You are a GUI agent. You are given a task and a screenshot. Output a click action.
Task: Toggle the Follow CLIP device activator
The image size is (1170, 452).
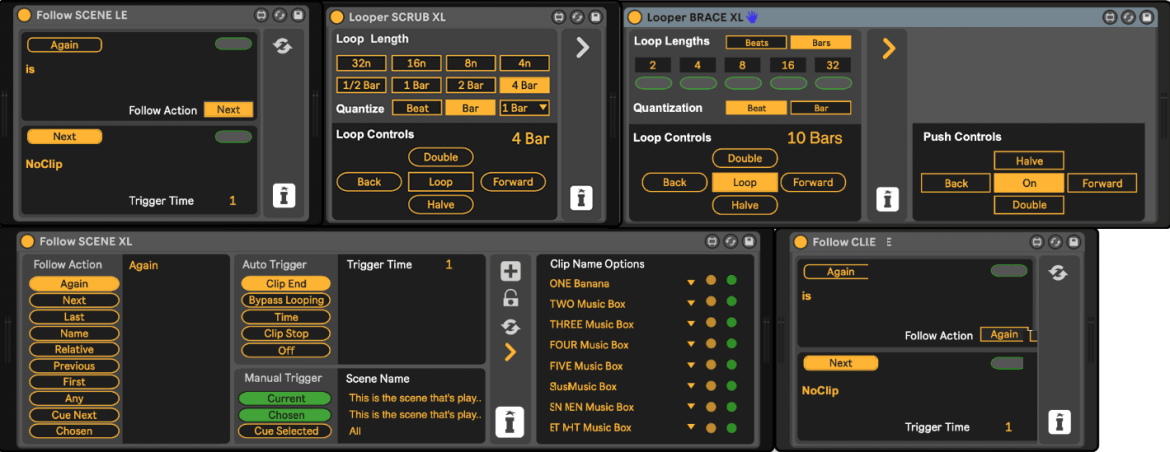pos(800,242)
